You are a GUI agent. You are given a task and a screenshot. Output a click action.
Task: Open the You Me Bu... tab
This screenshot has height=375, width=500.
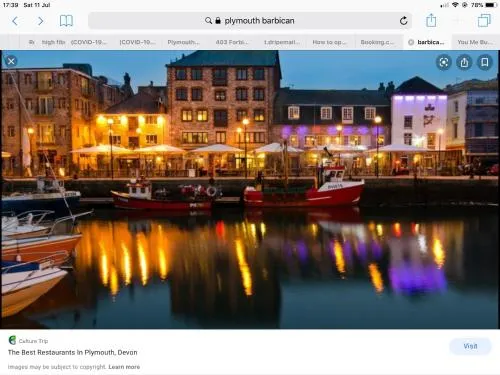475,42
